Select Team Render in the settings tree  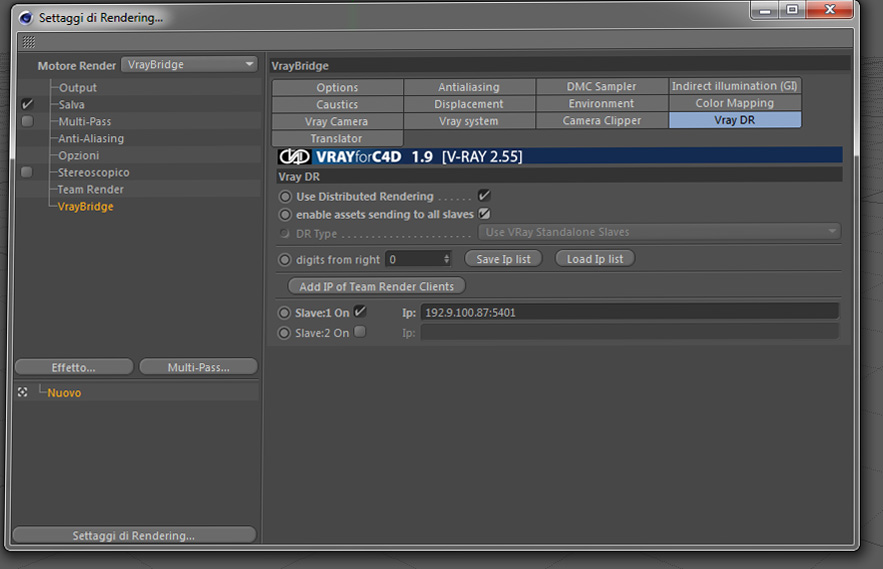[91, 189]
